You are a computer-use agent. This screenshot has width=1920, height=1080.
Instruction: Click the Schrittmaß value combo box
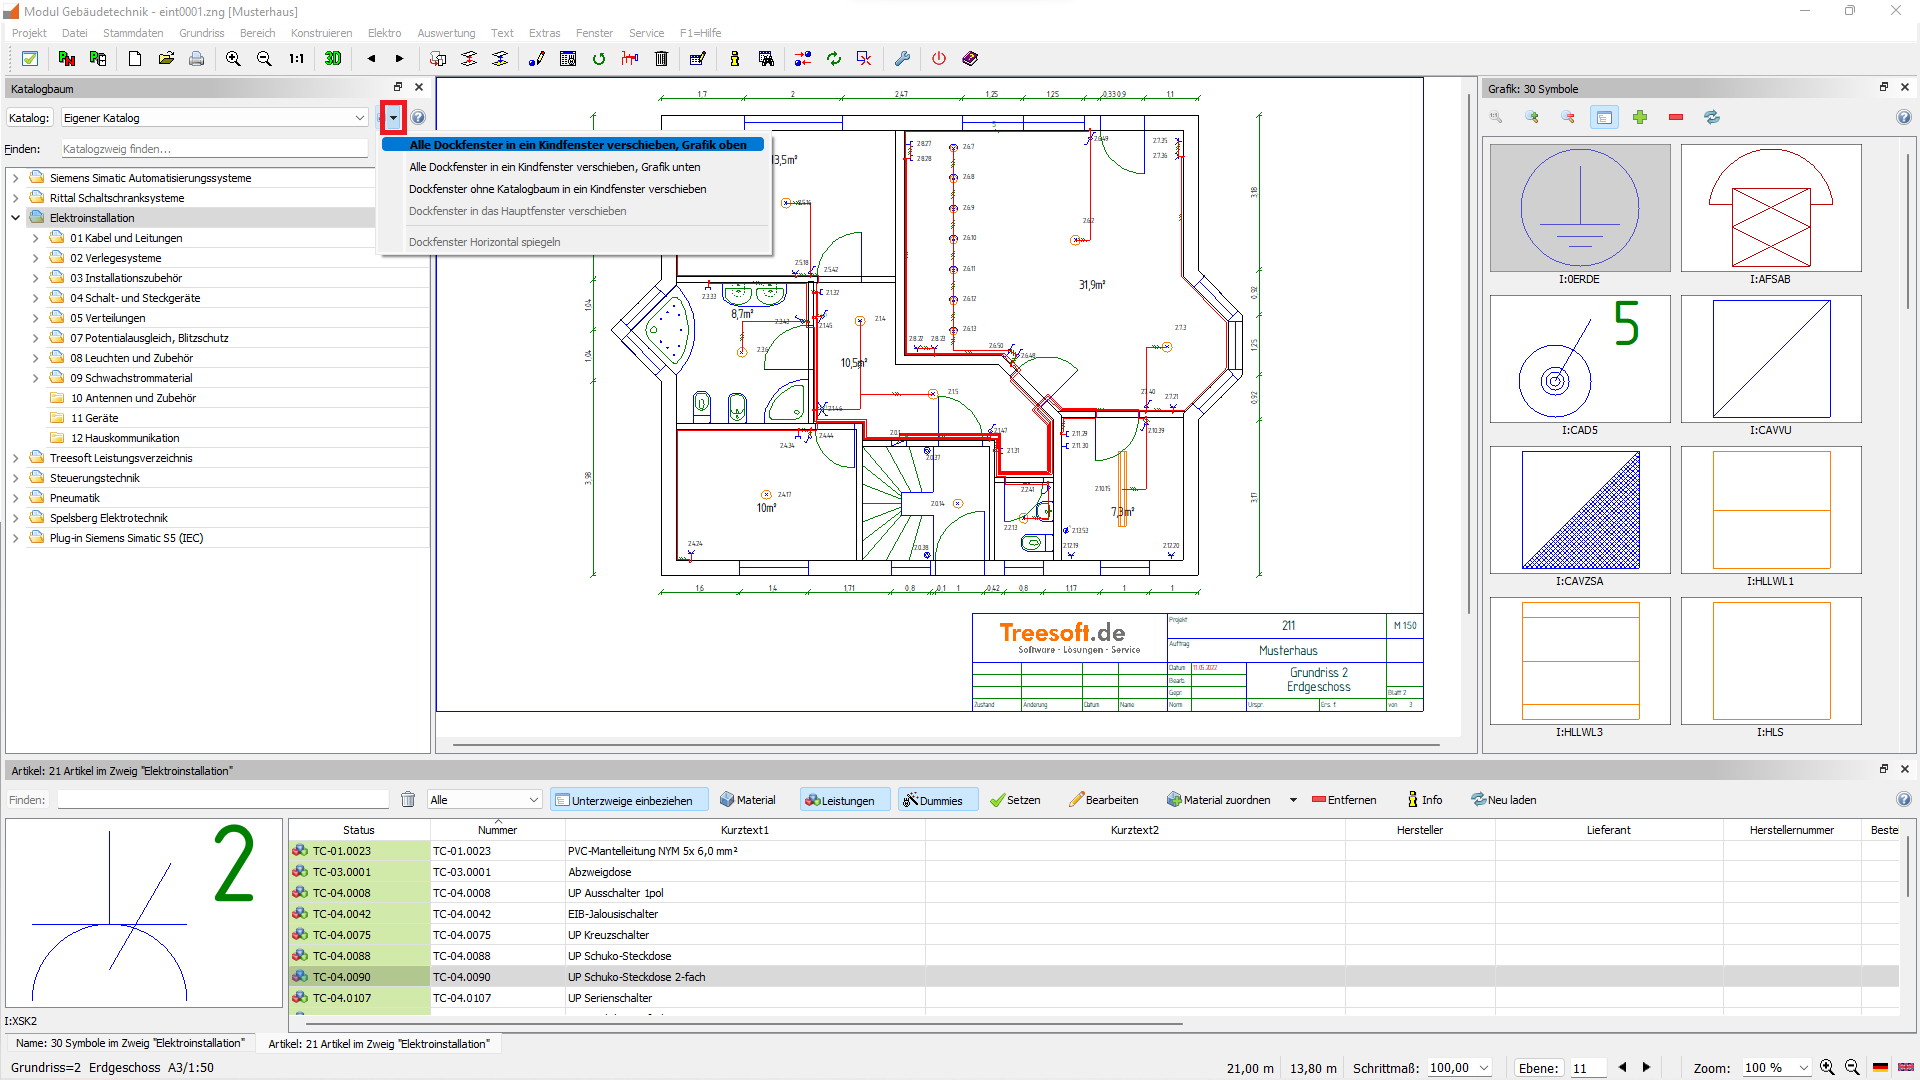[x=1458, y=1068]
